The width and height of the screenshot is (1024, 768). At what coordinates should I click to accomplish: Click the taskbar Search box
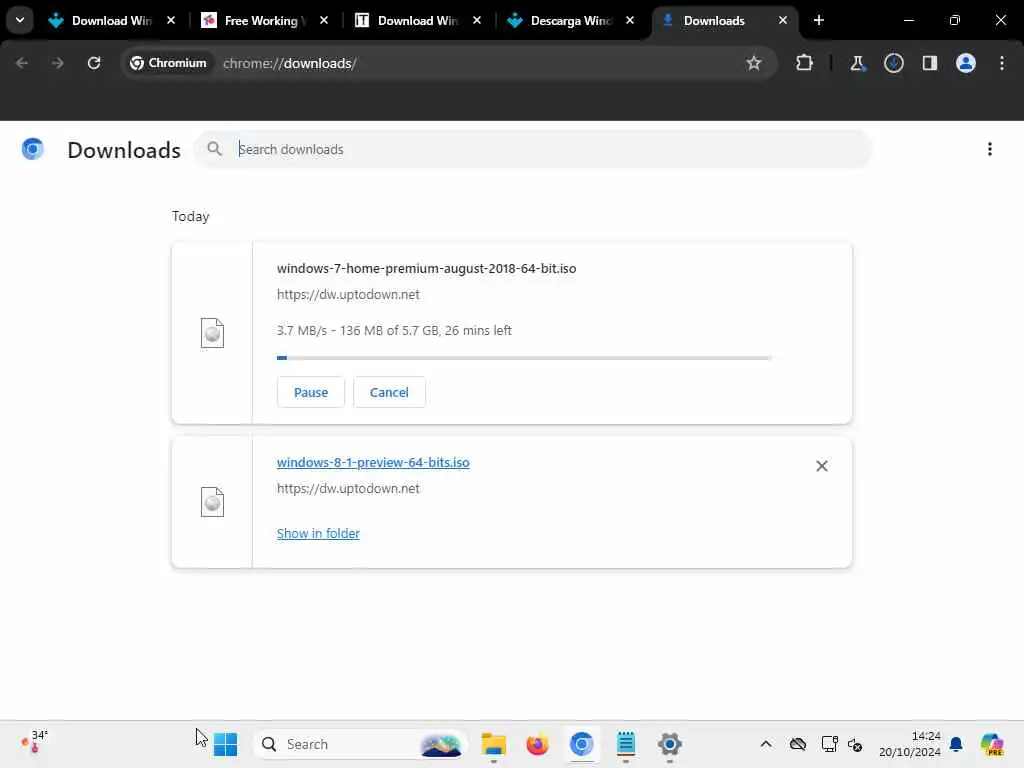point(360,744)
